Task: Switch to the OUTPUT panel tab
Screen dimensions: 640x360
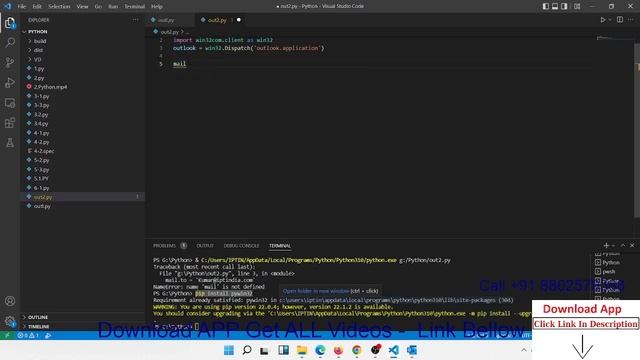Action: [205, 245]
